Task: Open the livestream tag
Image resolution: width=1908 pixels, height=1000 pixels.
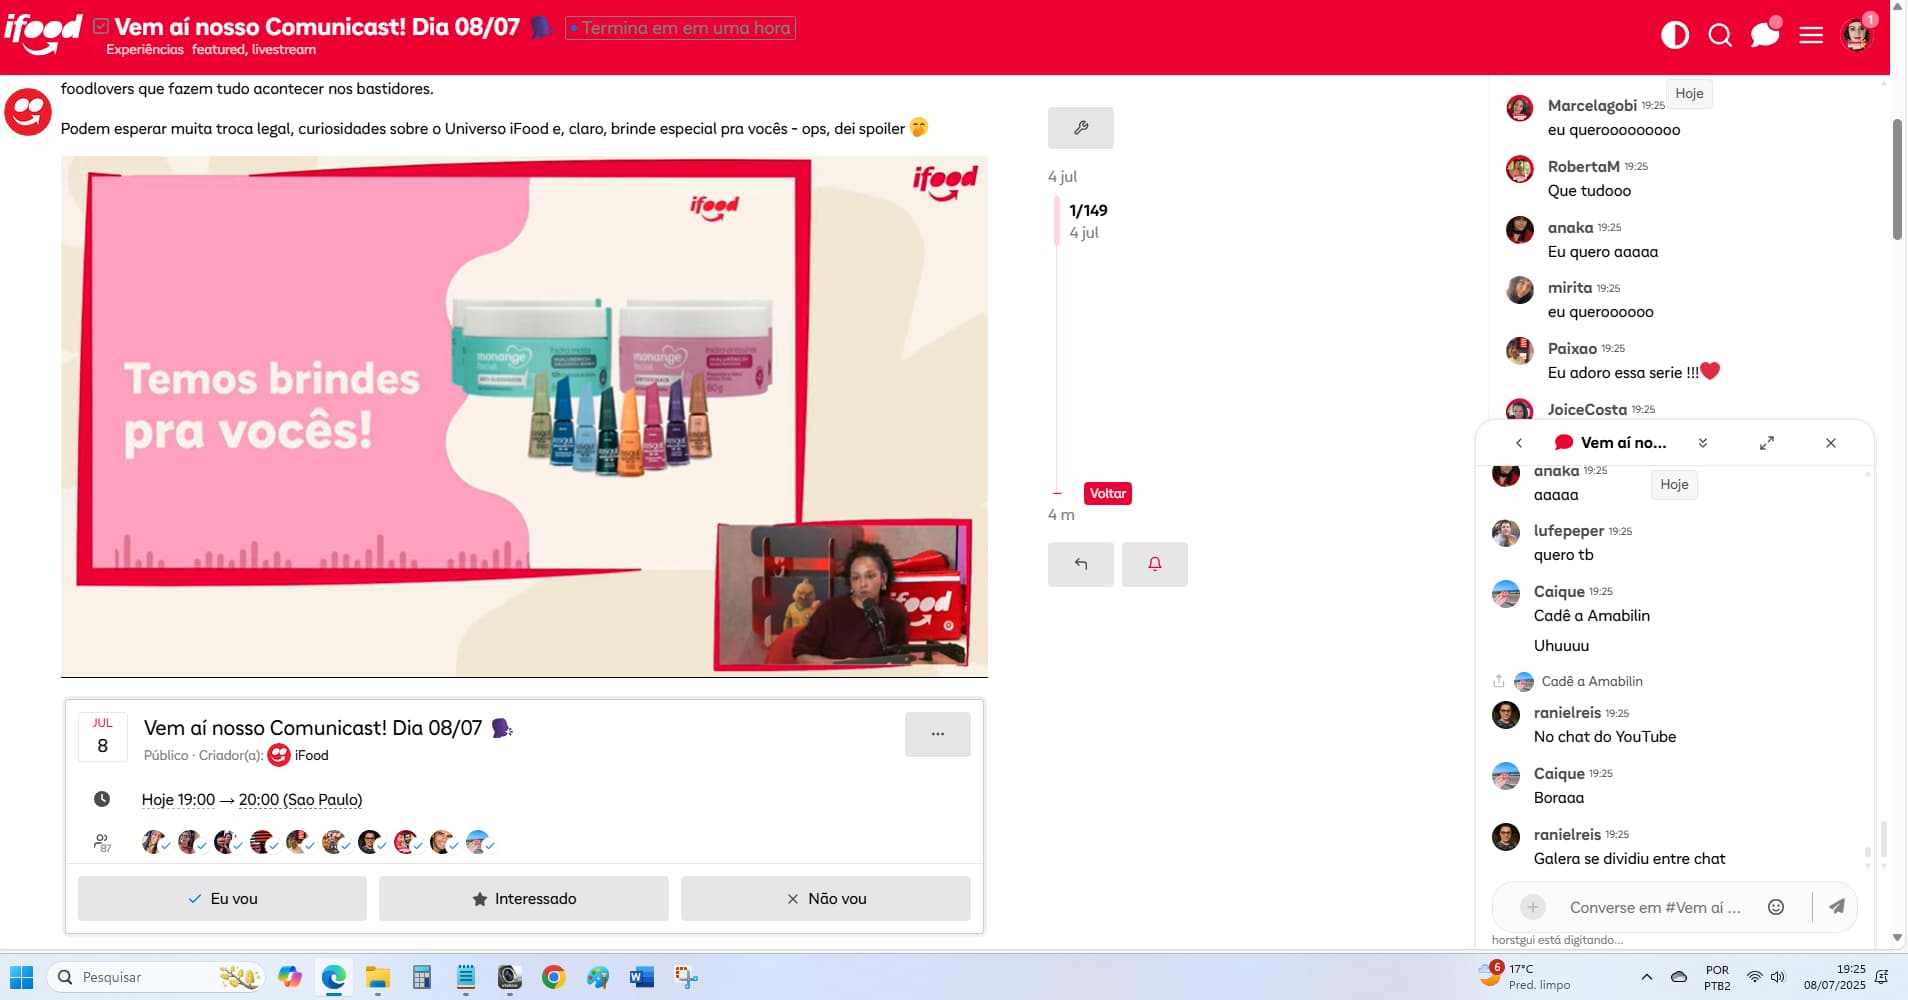Action: point(284,49)
